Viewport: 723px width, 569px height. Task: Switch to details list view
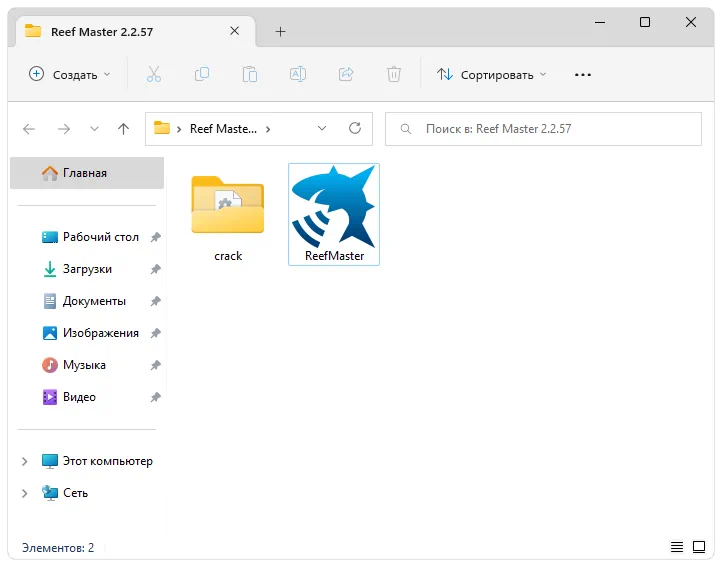[676, 547]
